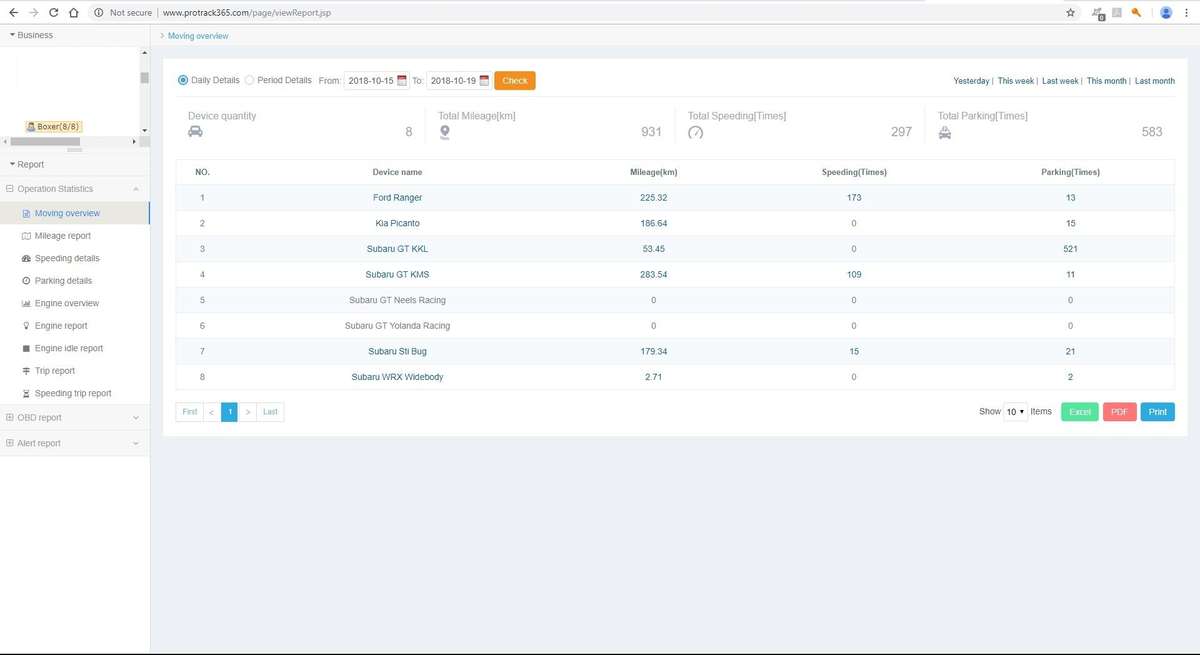Export the report to Excel
The image size is (1200, 655).
(1079, 412)
